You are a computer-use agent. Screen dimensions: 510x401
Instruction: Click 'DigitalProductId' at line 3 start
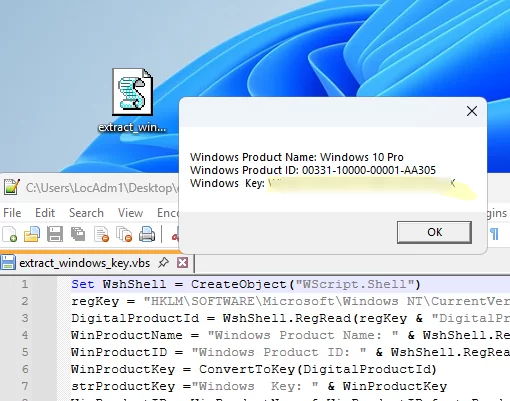tap(135, 318)
